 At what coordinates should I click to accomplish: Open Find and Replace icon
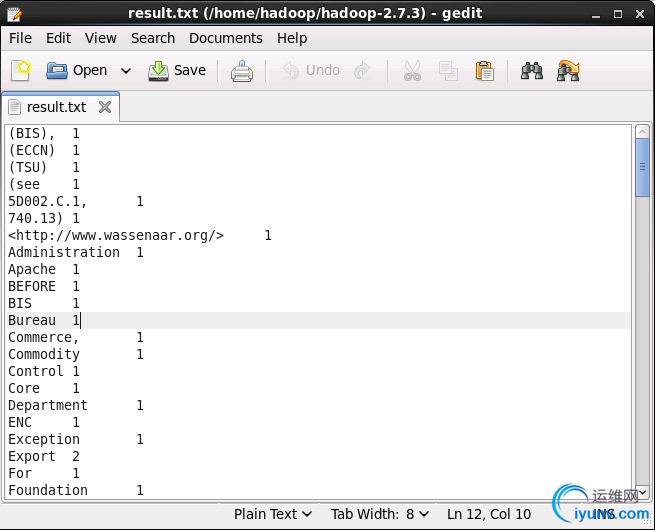point(568,71)
